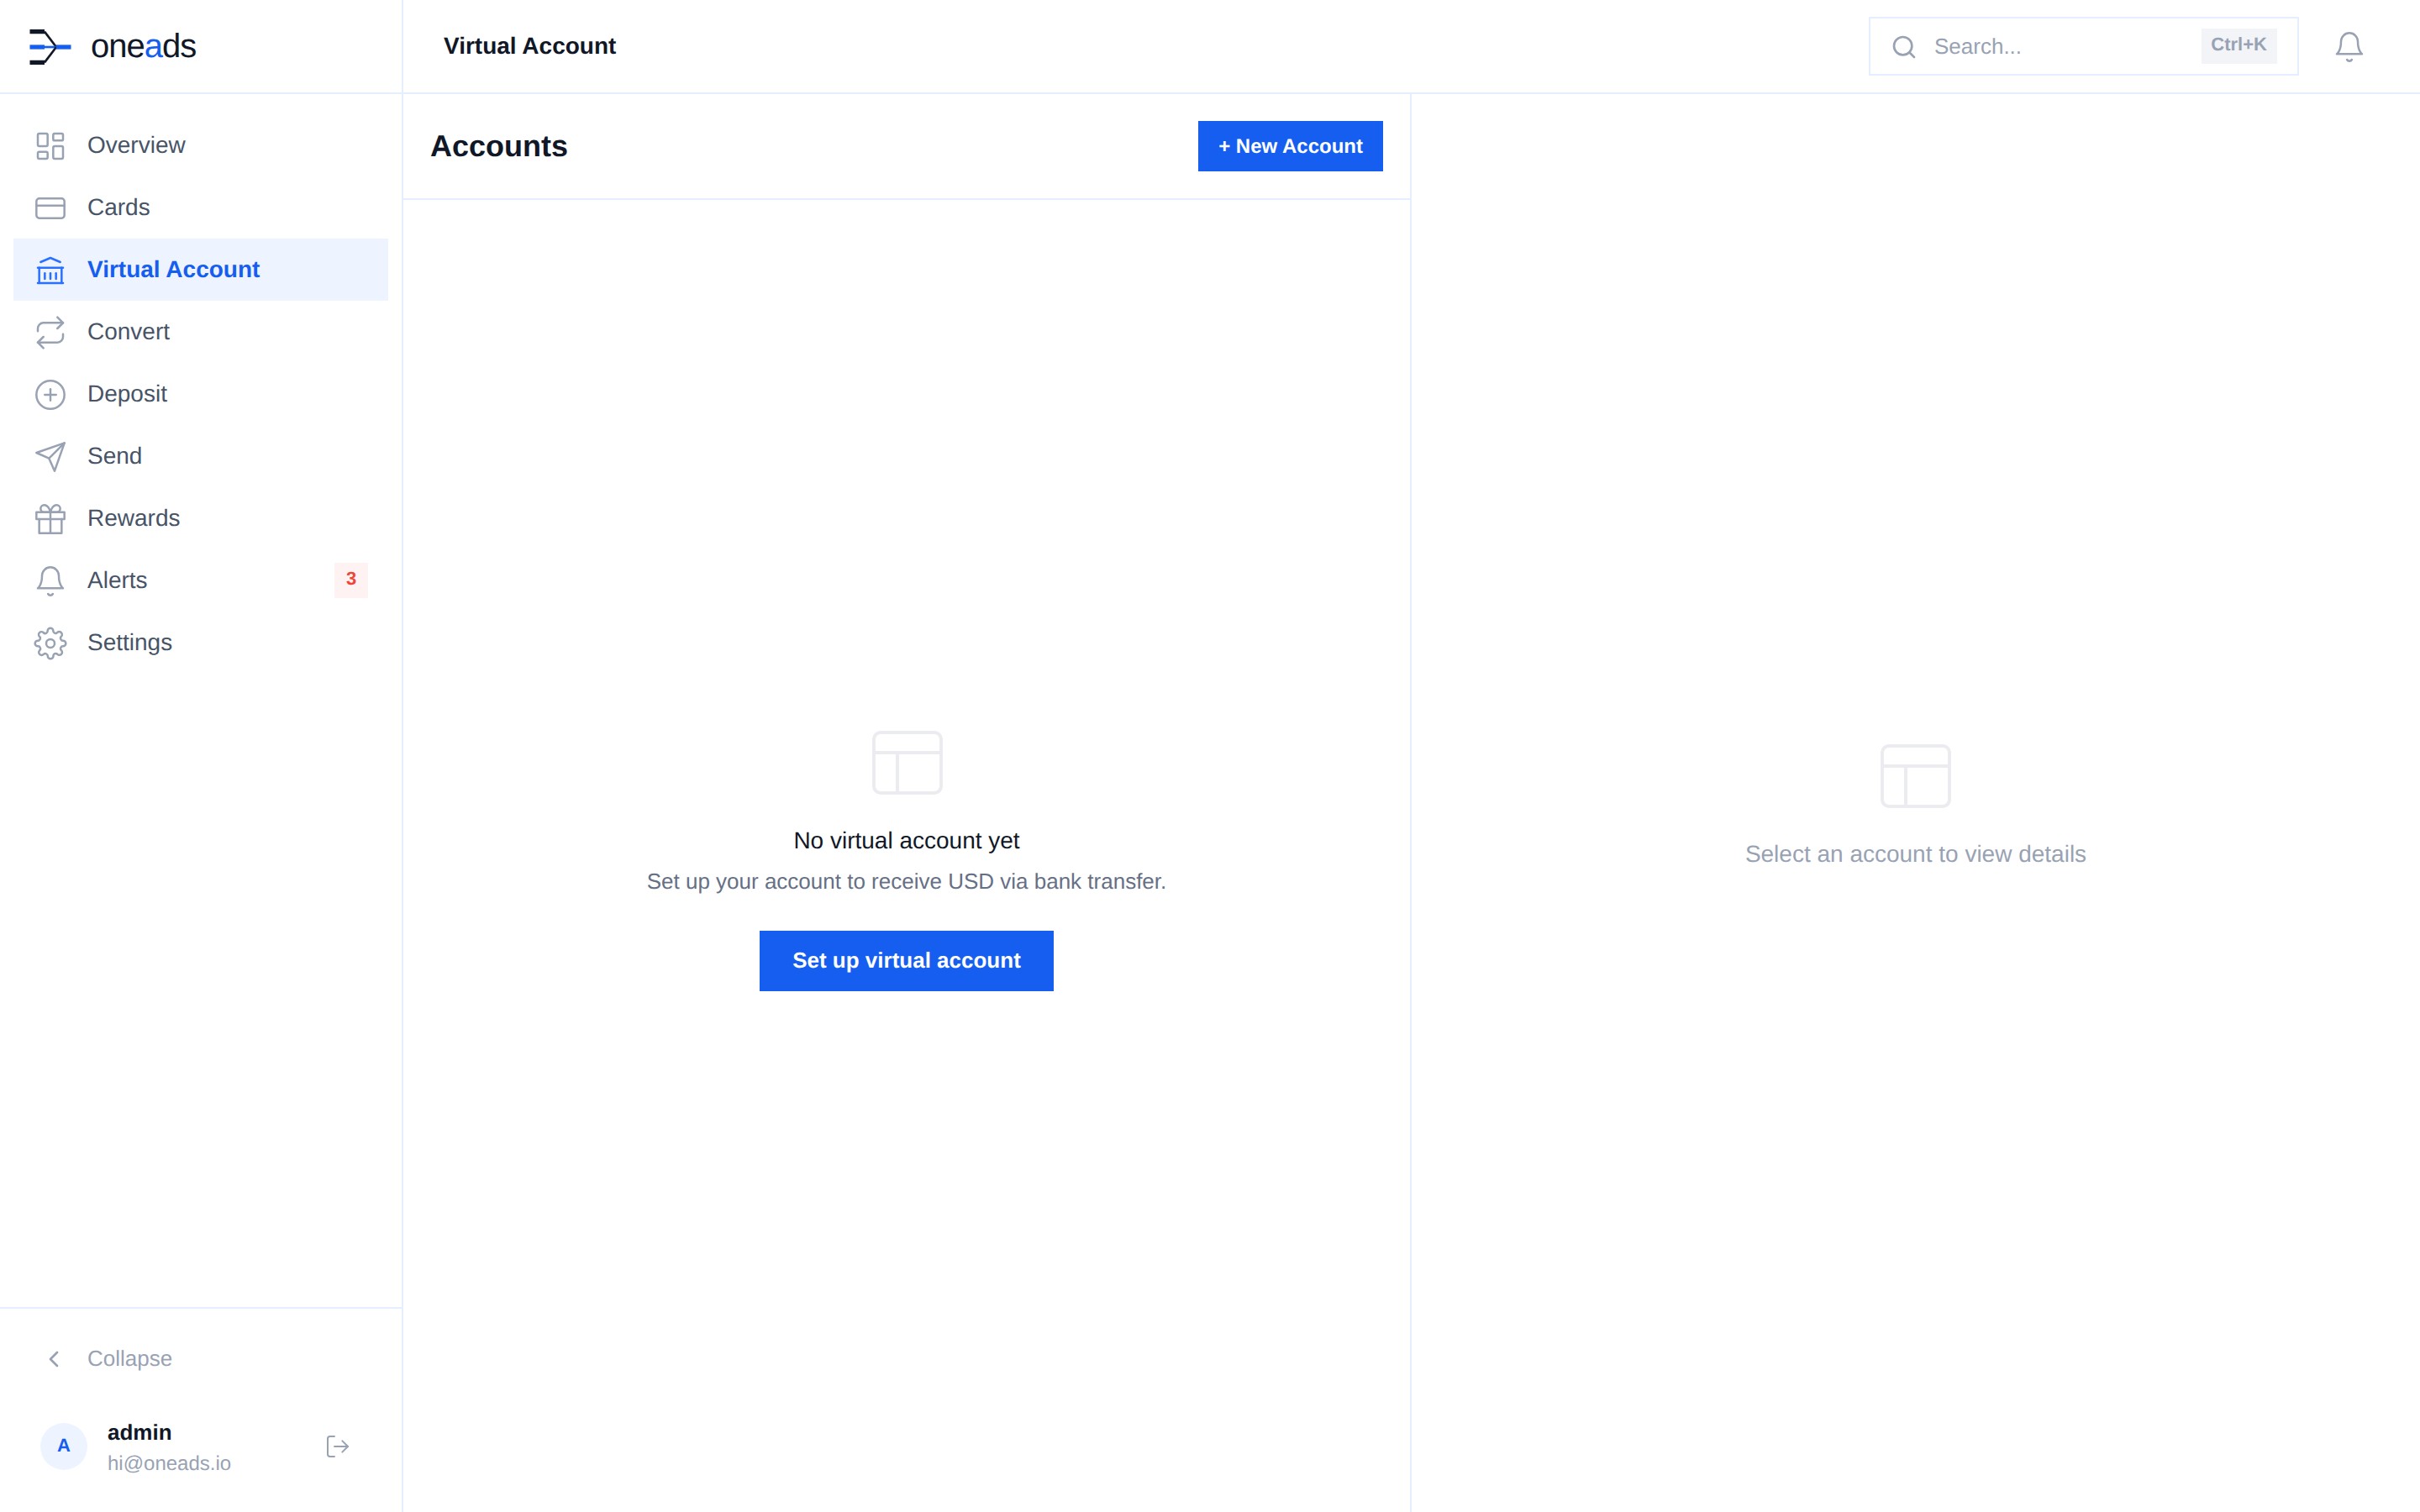The width and height of the screenshot is (2420, 1512).
Task: Click the Alerts badge showing 3
Action: [351, 579]
